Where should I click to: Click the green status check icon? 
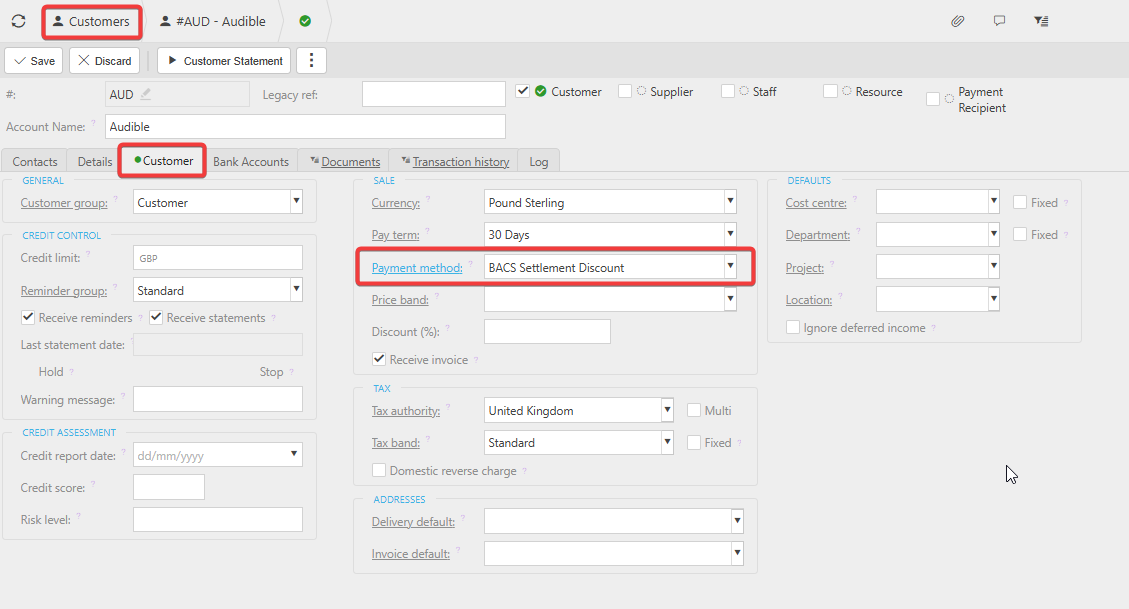[305, 21]
